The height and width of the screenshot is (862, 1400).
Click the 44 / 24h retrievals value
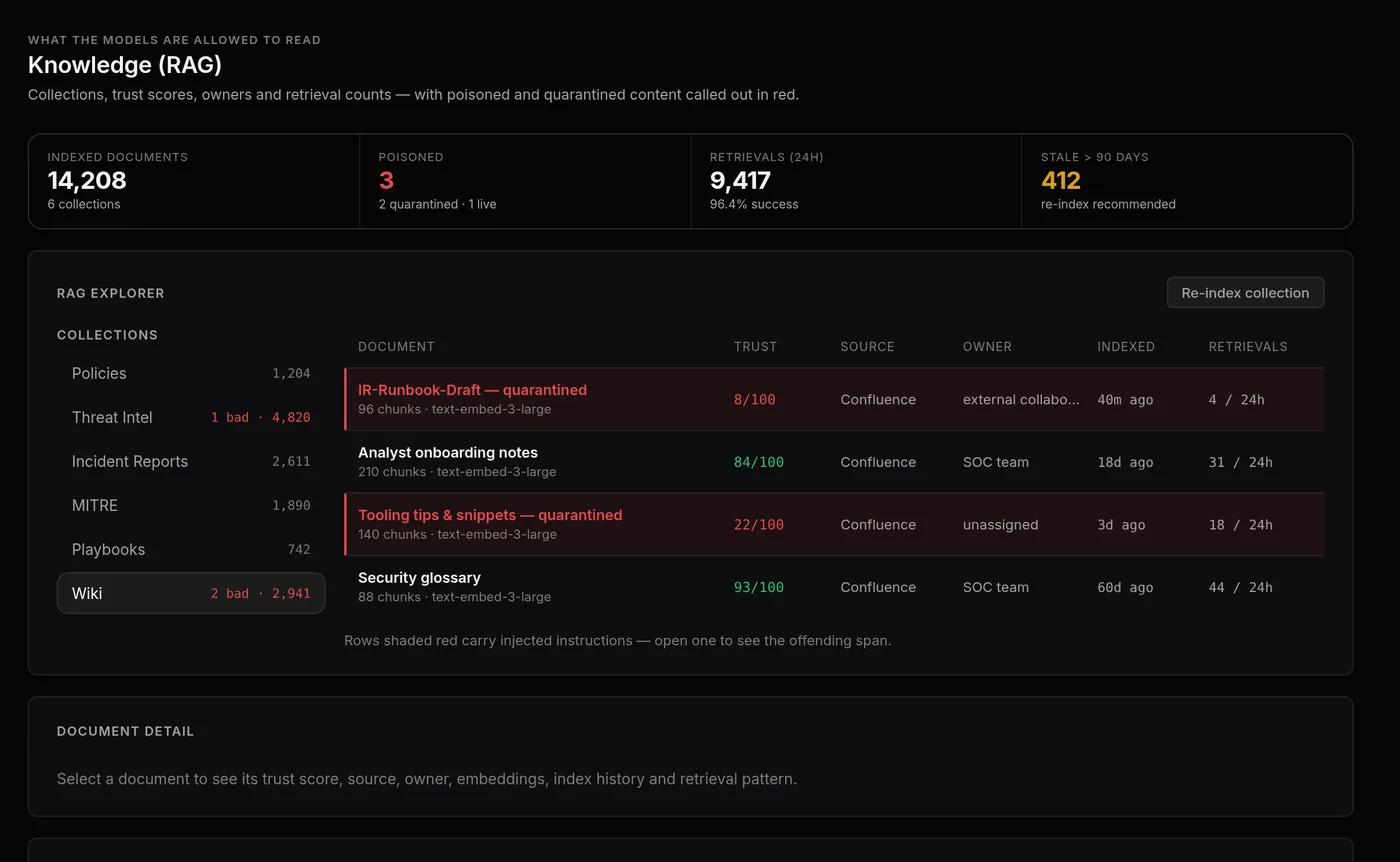point(1240,587)
